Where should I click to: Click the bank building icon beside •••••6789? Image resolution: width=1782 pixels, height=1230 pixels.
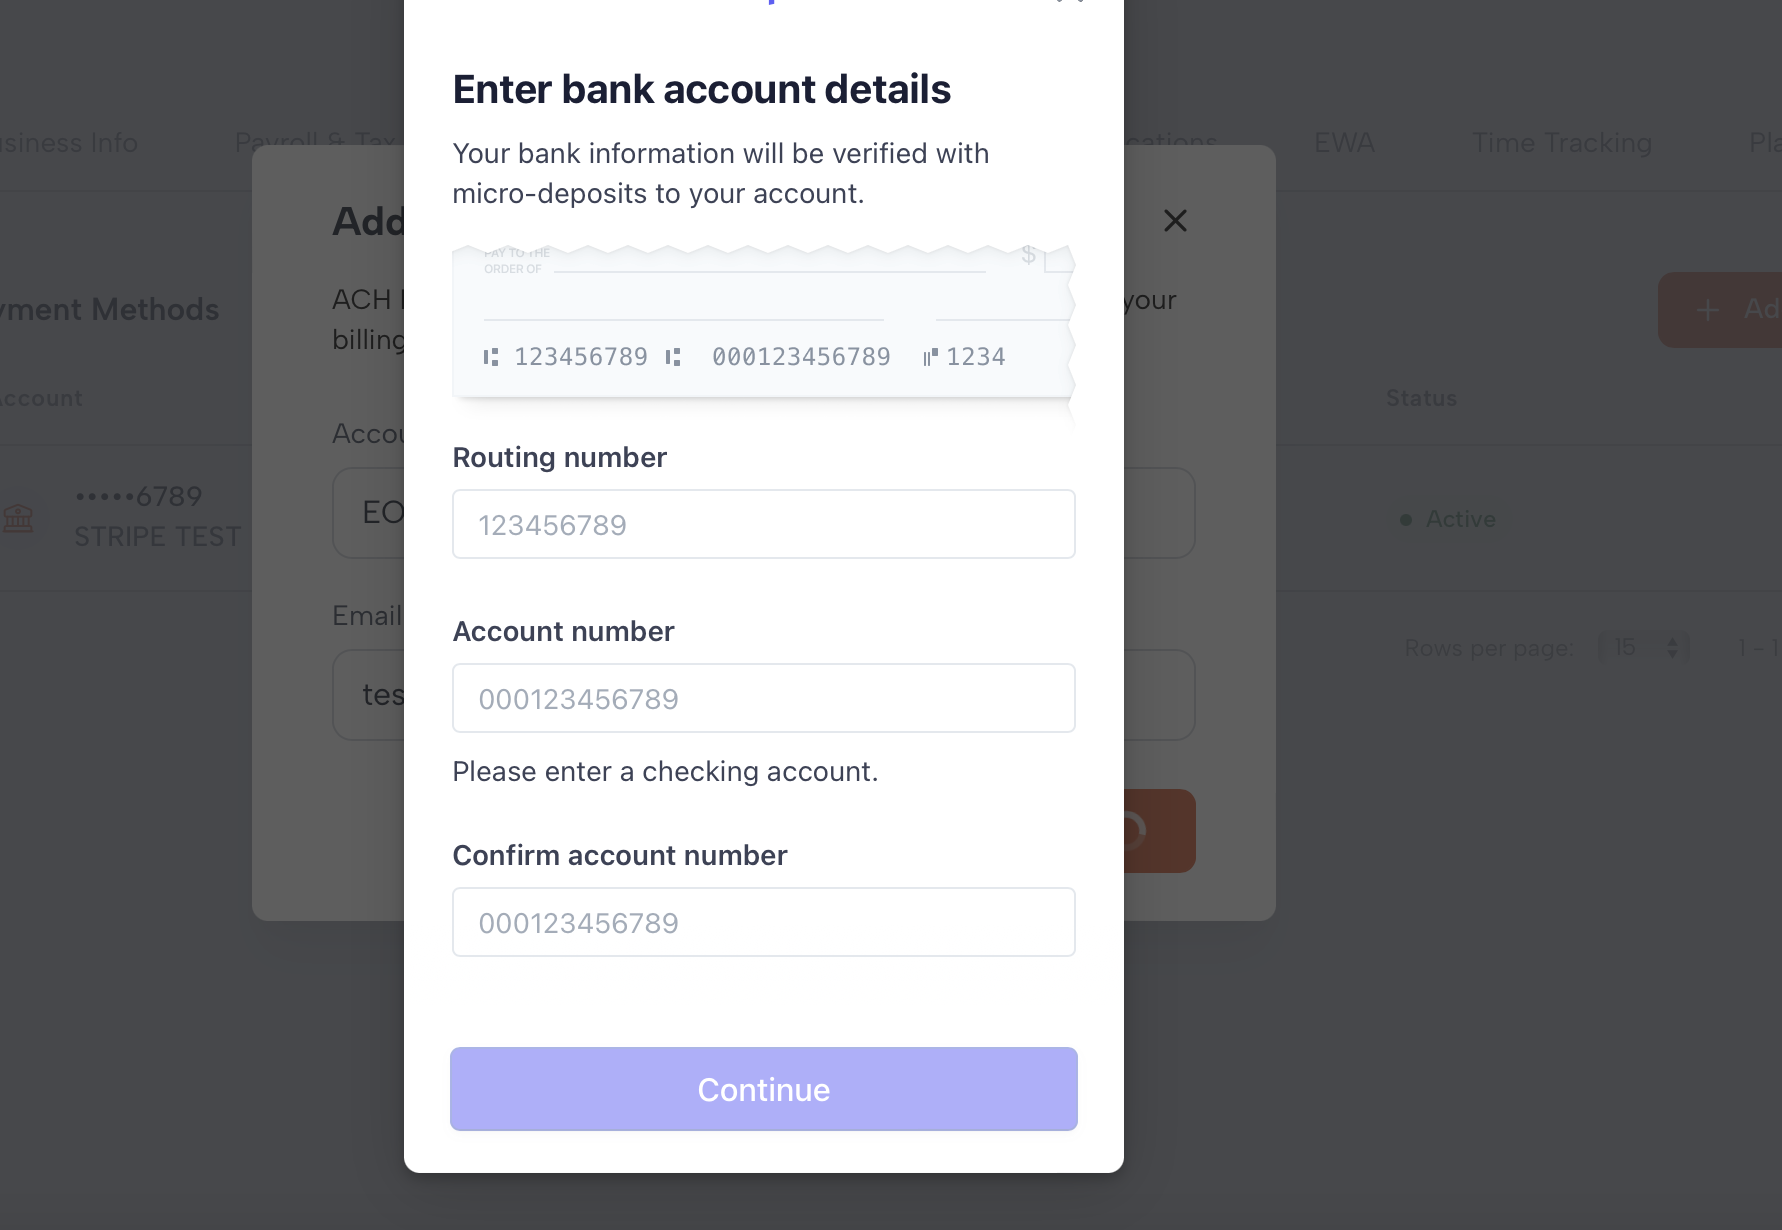pyautogui.click(x=18, y=518)
